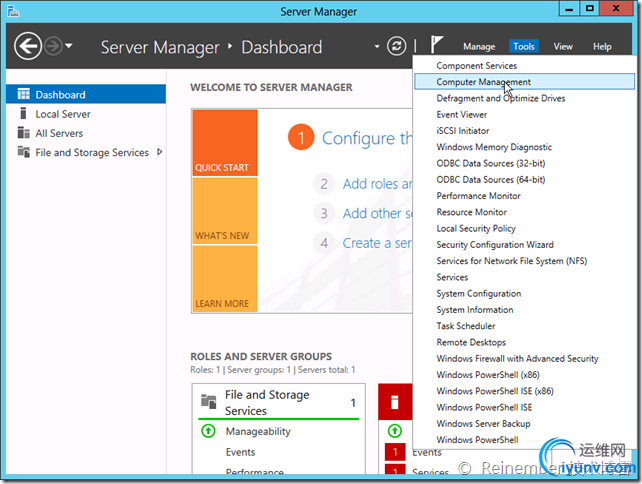This screenshot has height=484, width=642.
Task: Select the WHAT'S NEW tile
Action: click(x=225, y=211)
